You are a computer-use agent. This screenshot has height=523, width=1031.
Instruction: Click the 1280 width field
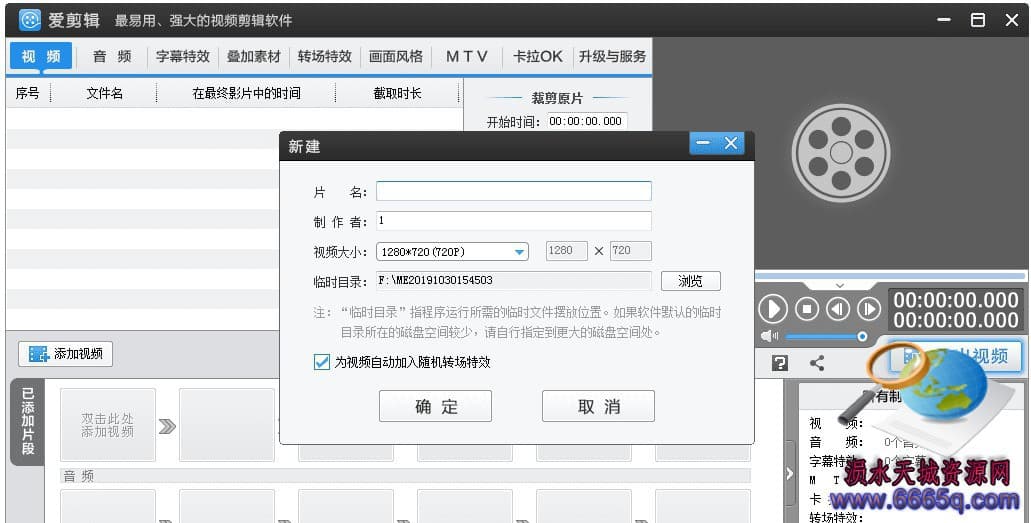pos(567,251)
